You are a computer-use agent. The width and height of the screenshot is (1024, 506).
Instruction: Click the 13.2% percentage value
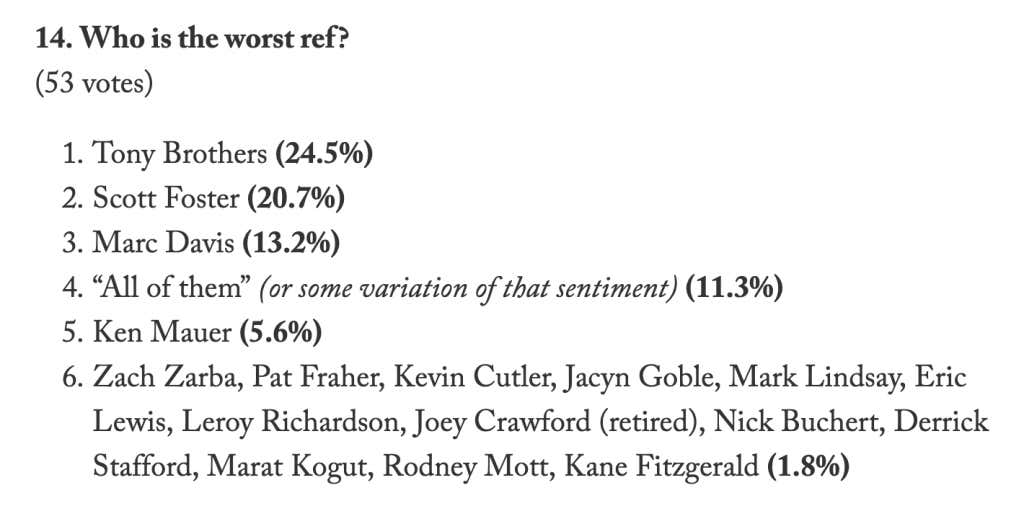point(291,244)
